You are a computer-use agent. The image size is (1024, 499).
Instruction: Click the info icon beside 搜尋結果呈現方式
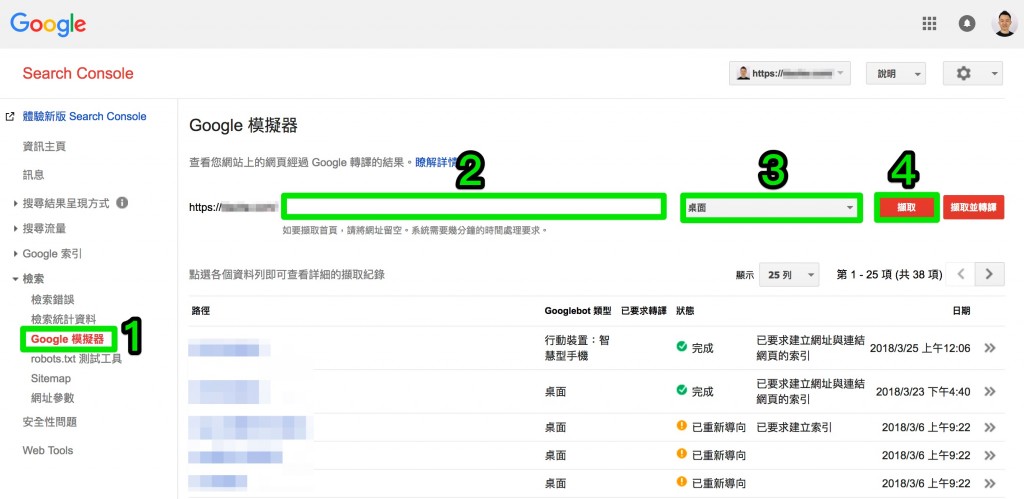click(121, 202)
